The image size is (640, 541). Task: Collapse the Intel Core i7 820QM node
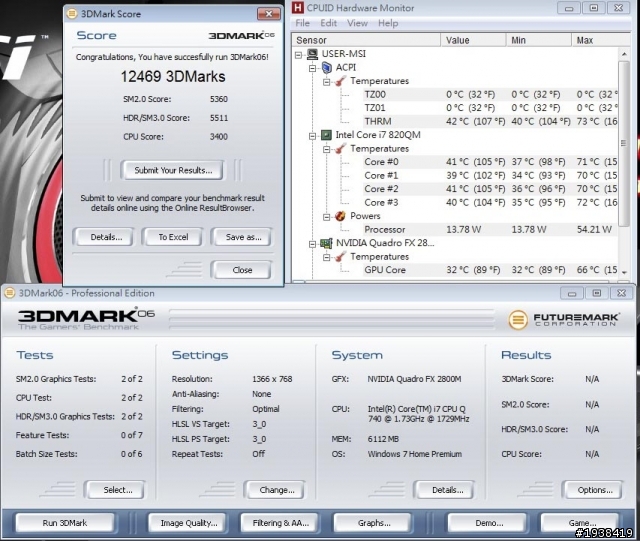pyautogui.click(x=313, y=136)
